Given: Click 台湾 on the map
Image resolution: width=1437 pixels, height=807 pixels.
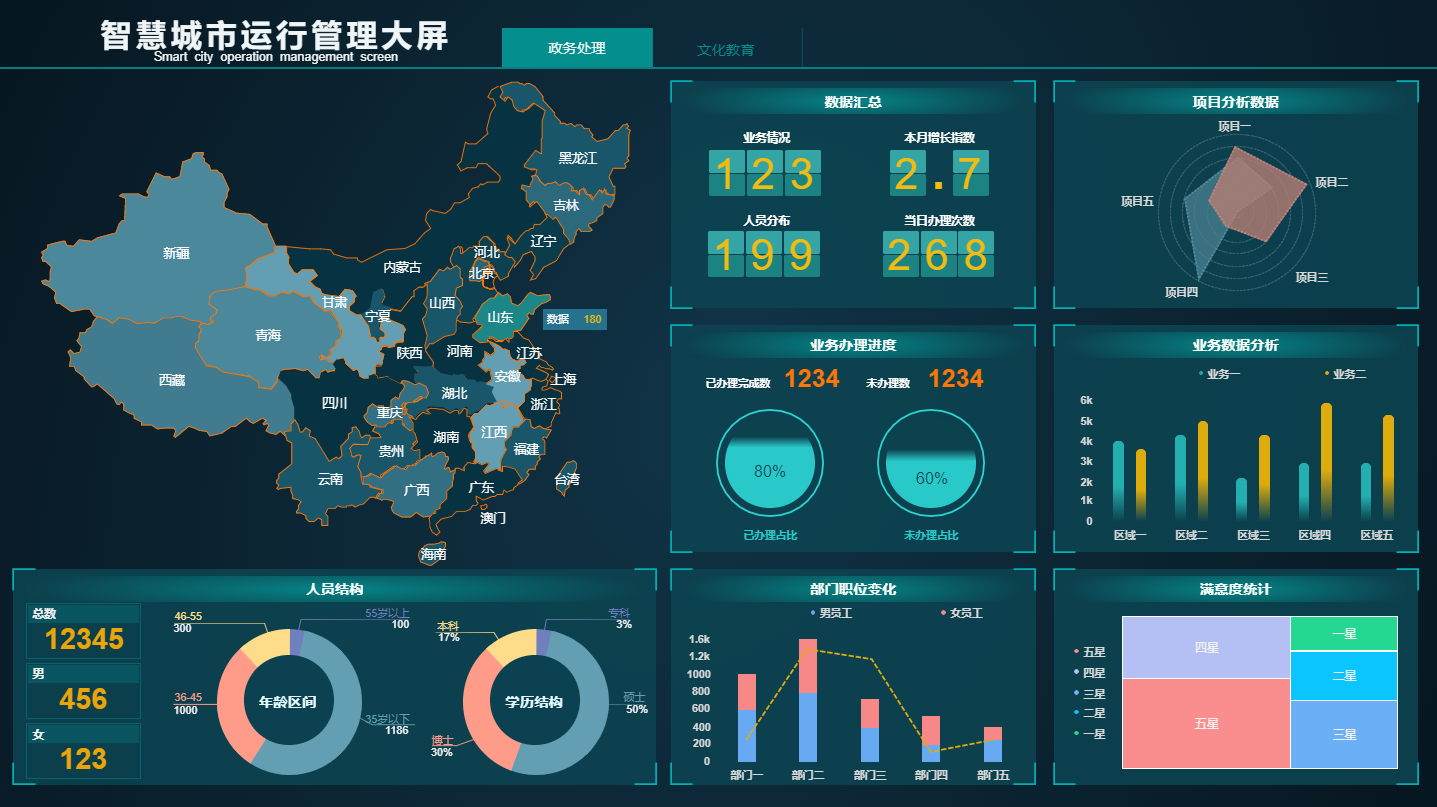Looking at the screenshot, I should pyautogui.click(x=567, y=479).
